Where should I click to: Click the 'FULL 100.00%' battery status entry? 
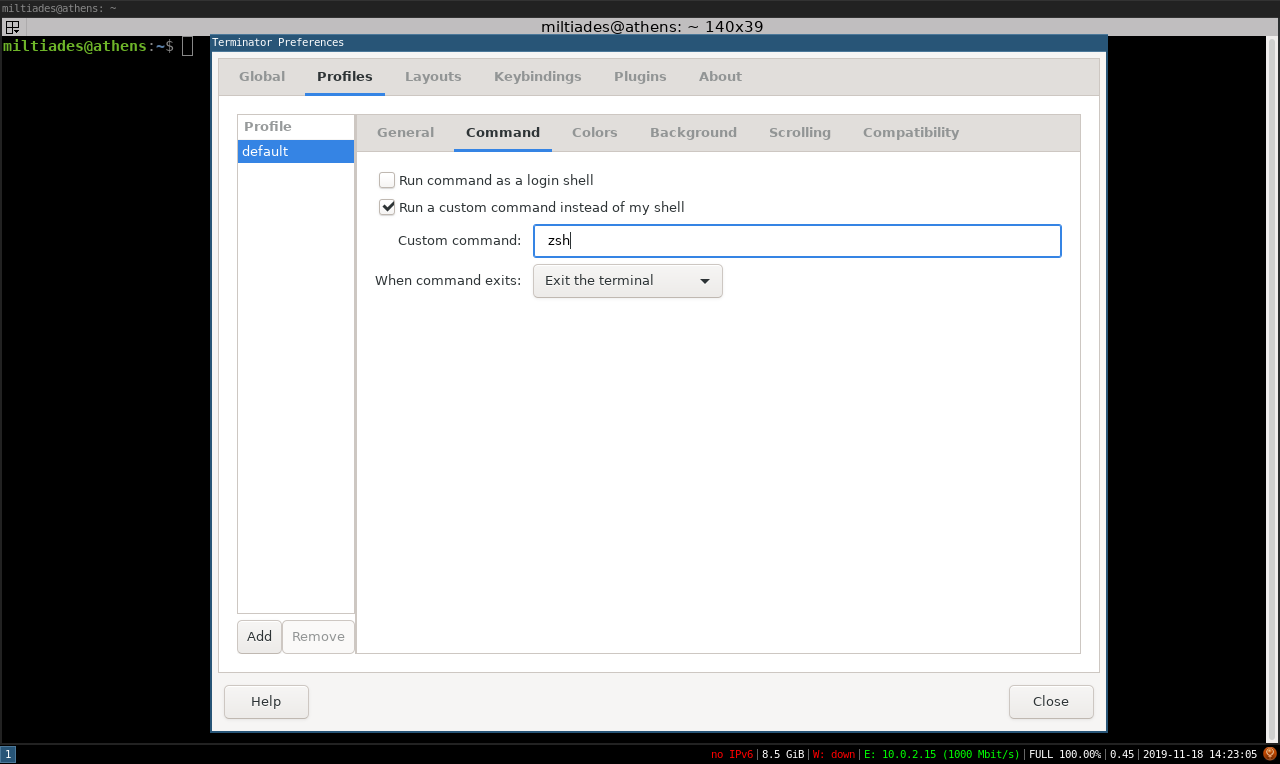tap(1065, 754)
